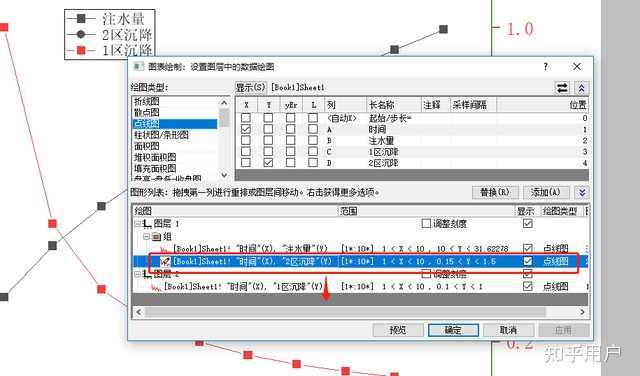
Task: Click left arrow of horizontal scrollbar
Action: pos(139,312)
